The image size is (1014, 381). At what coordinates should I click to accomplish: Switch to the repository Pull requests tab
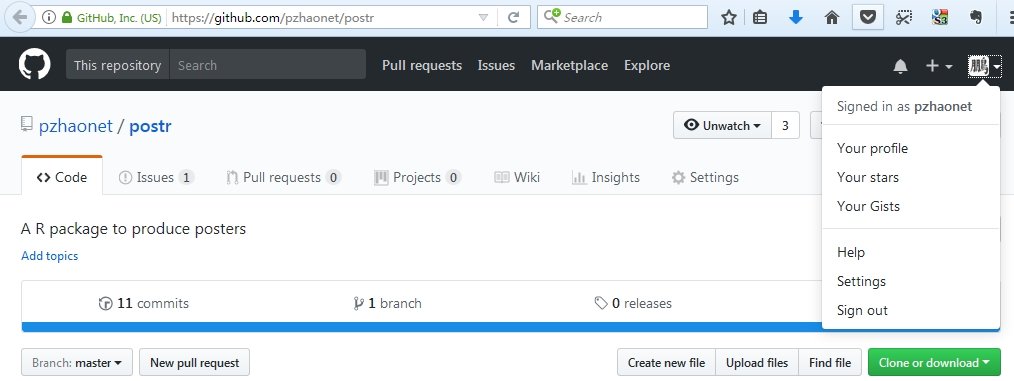click(284, 177)
